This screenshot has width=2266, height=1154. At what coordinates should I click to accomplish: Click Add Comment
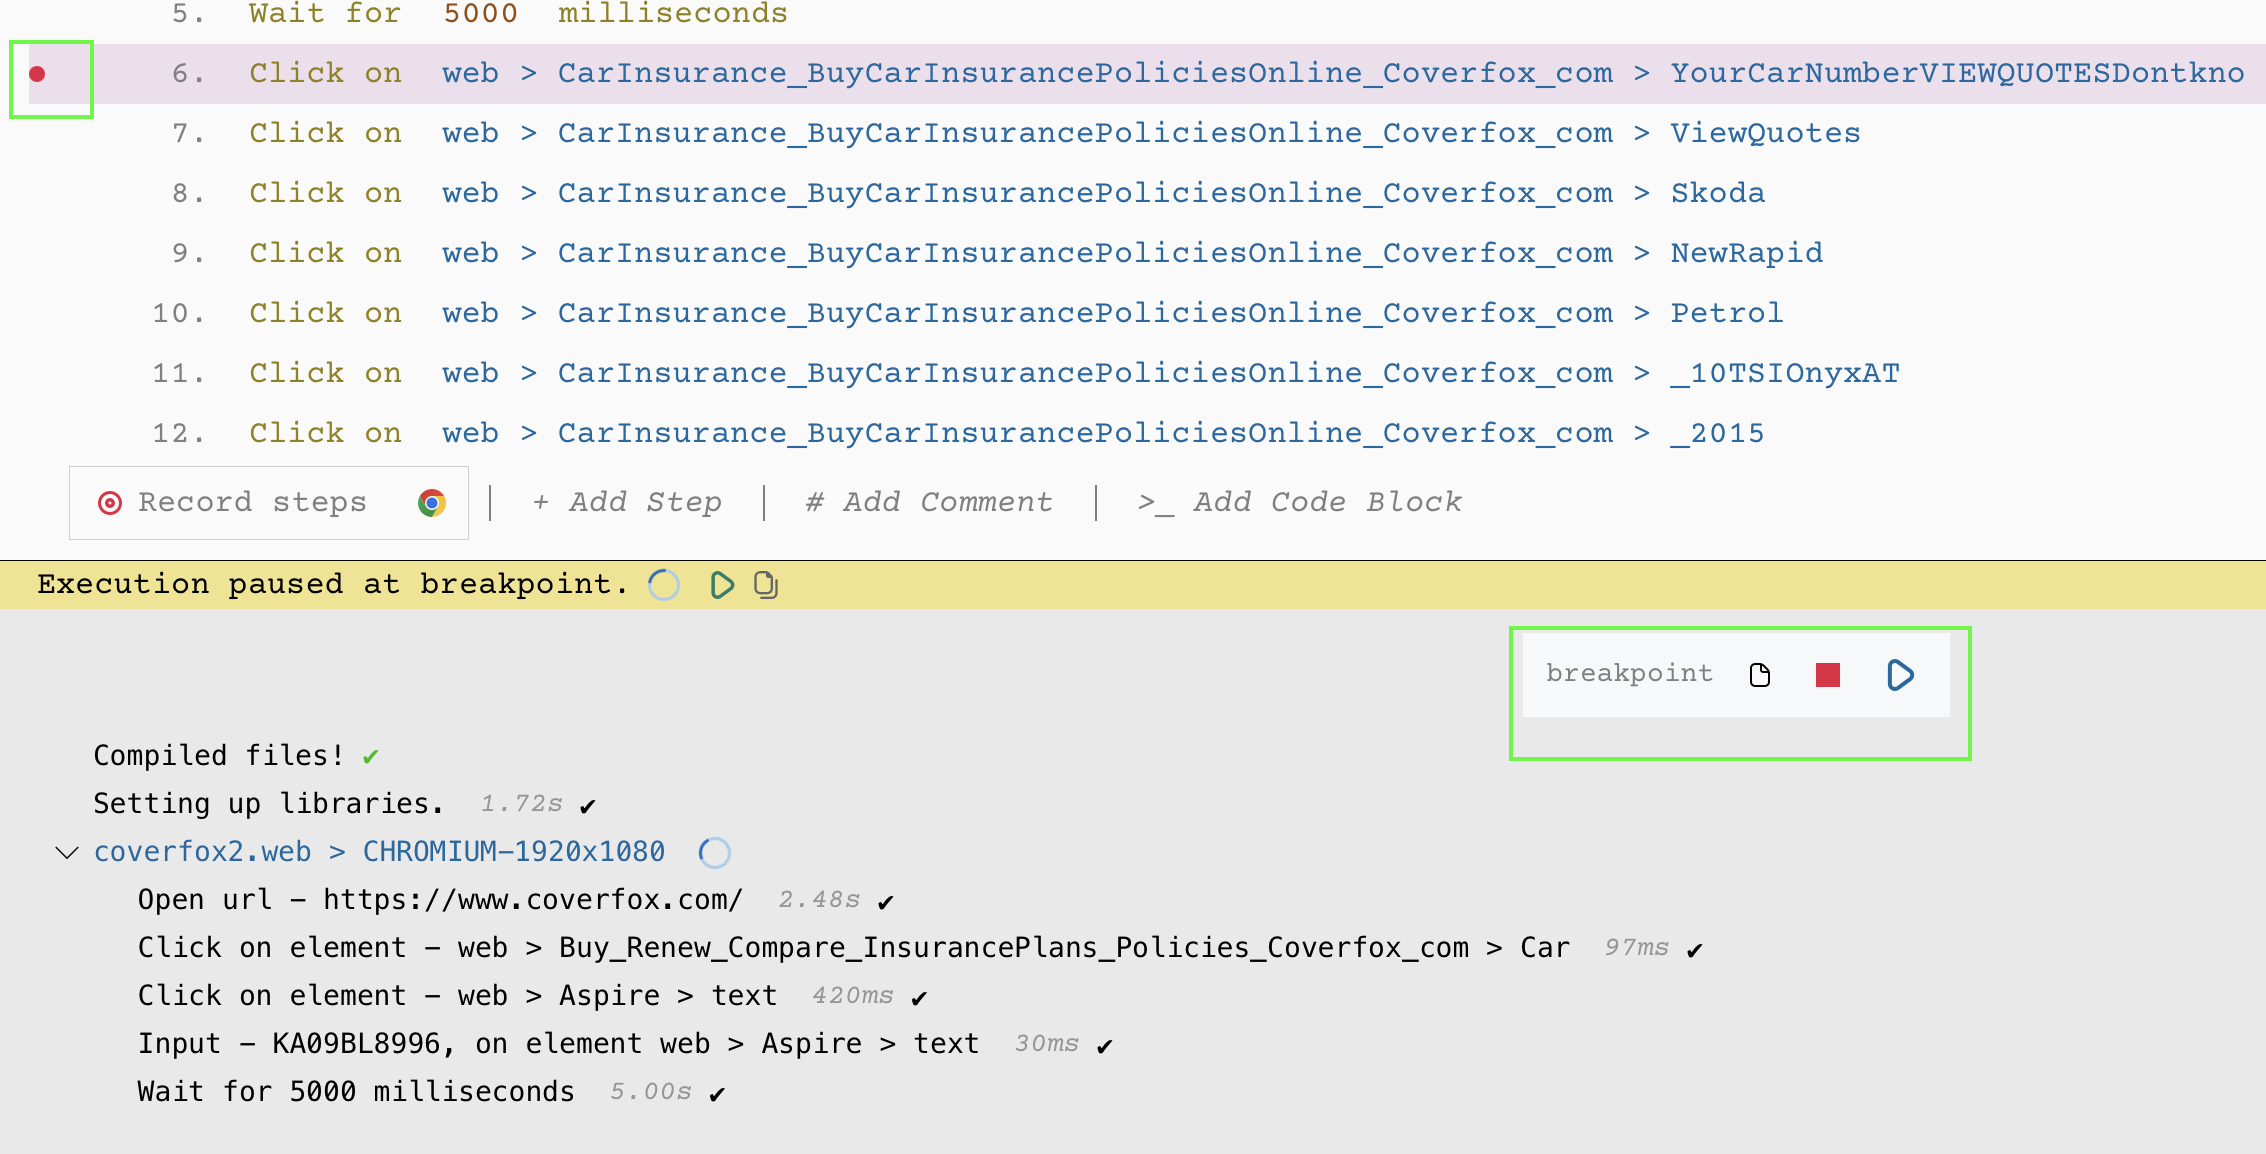click(928, 502)
